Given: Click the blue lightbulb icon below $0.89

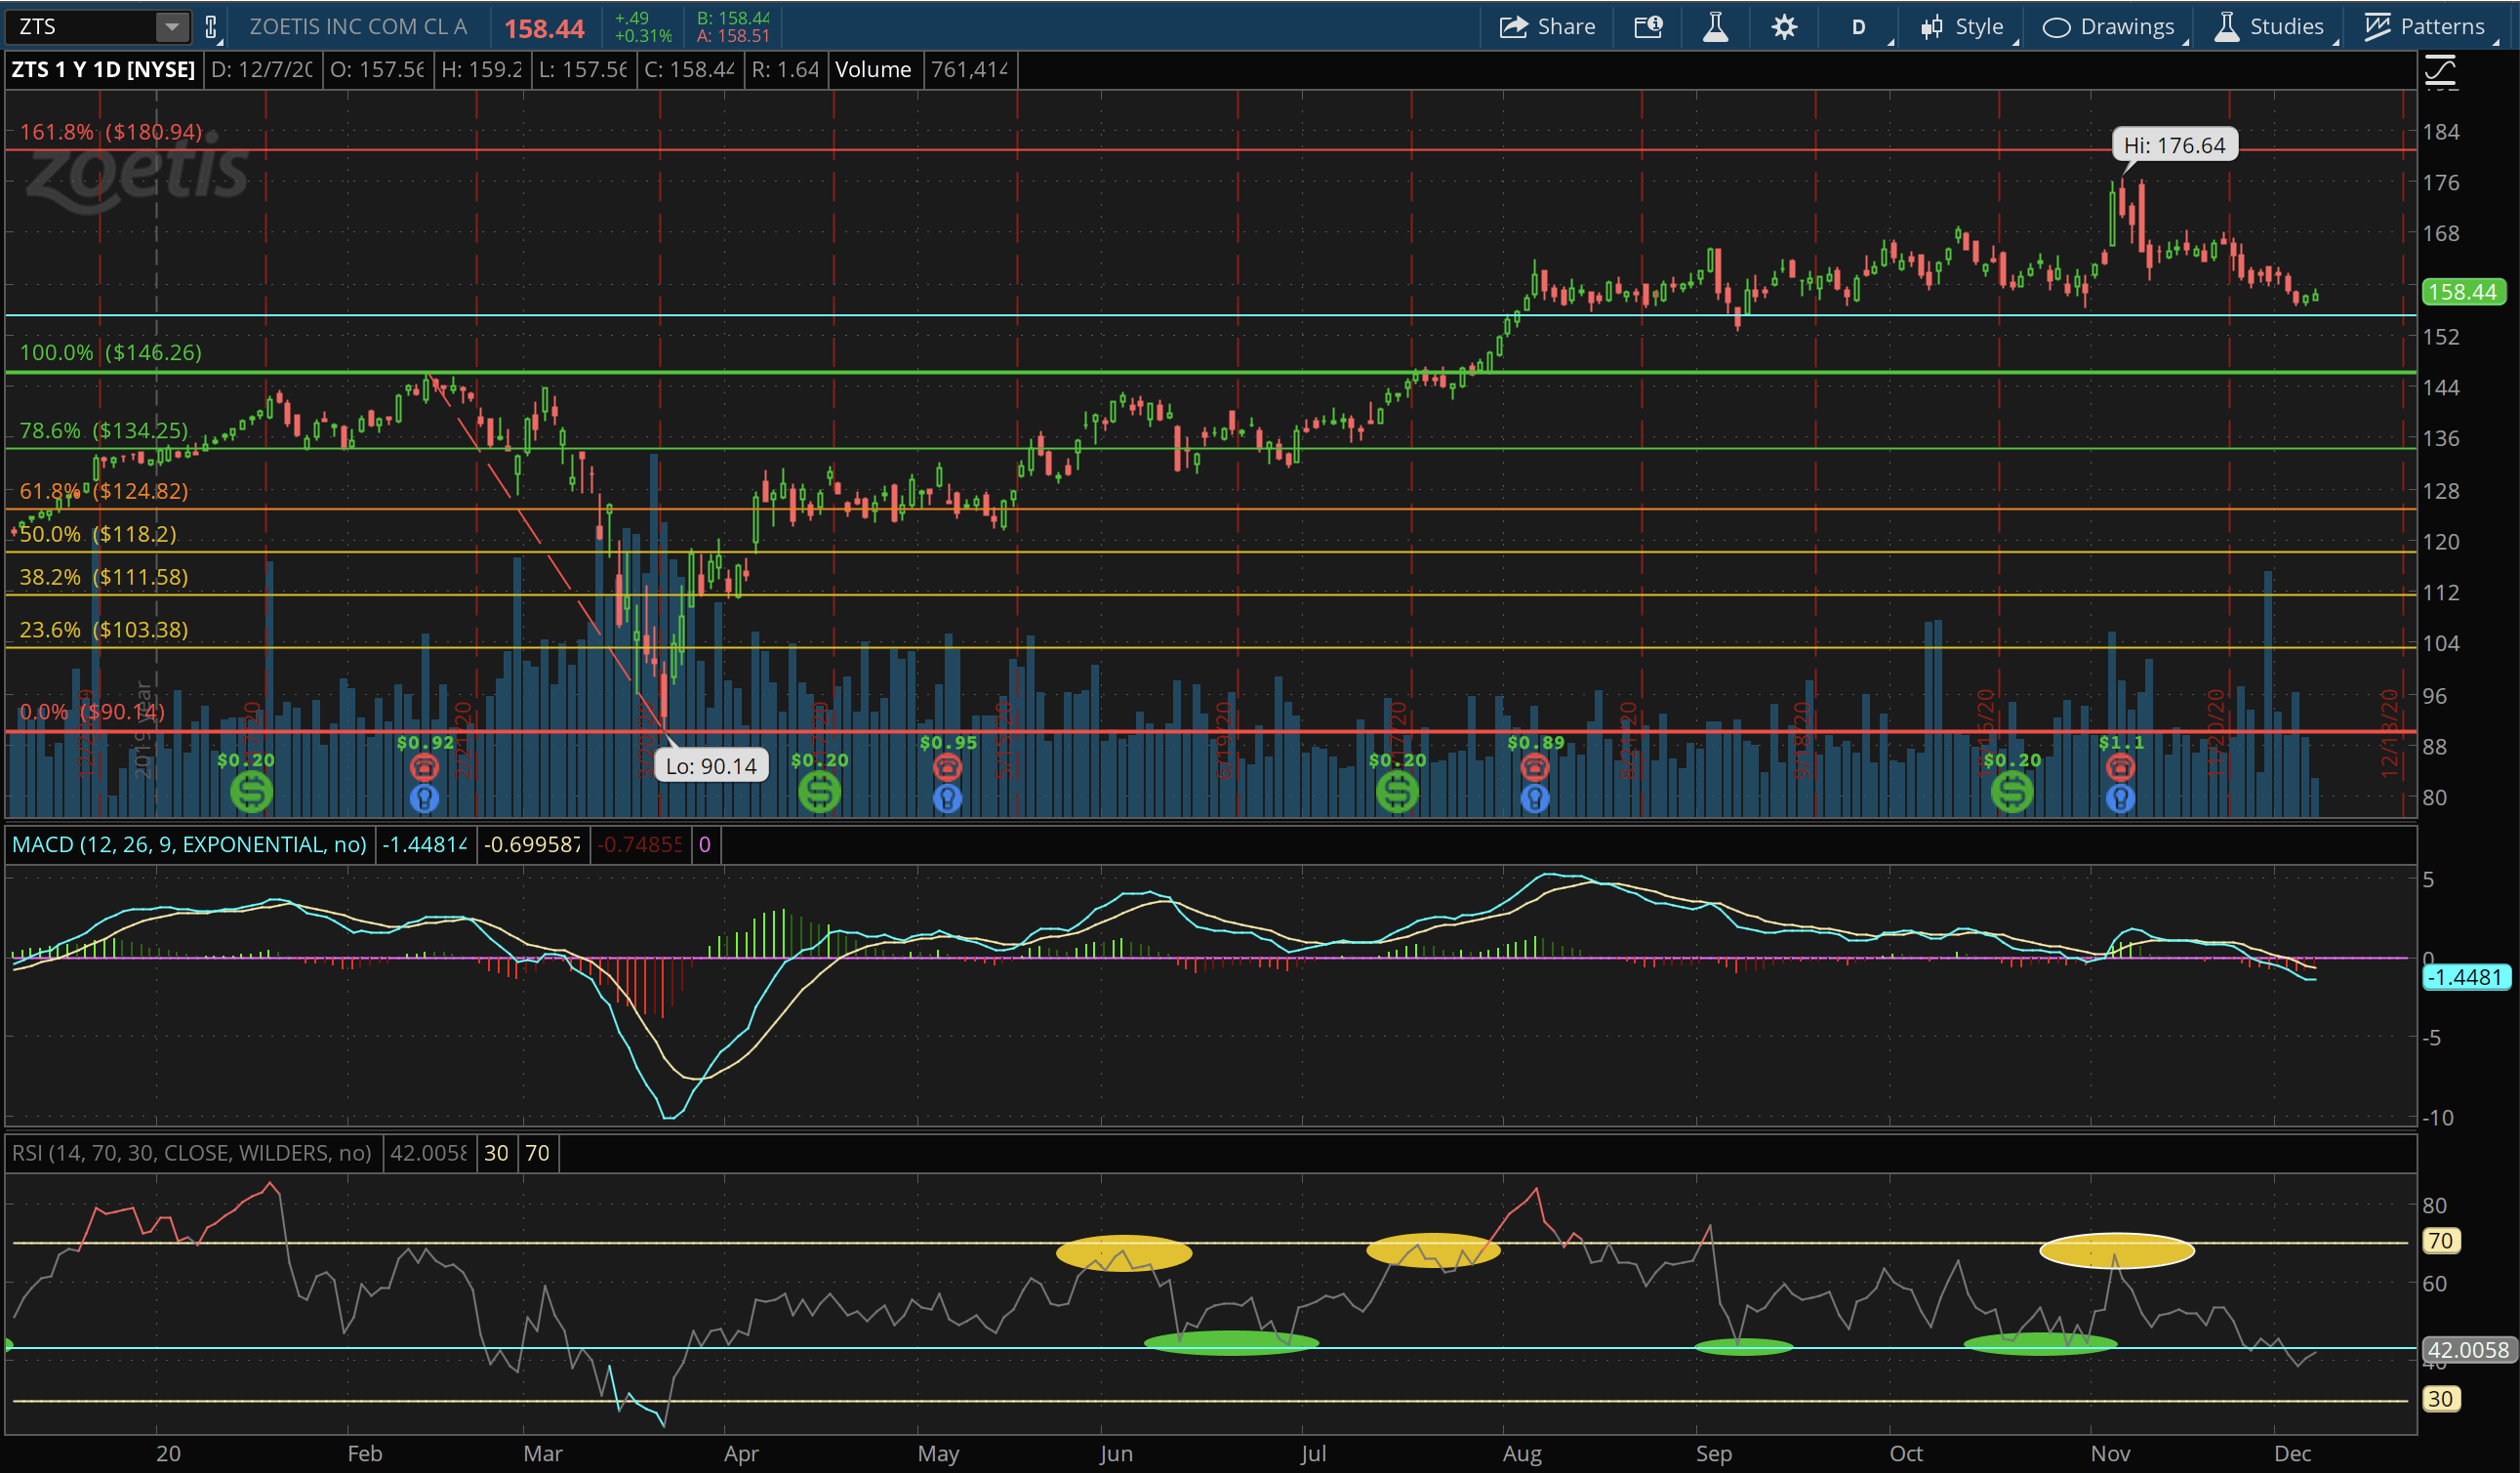Looking at the screenshot, I should point(1535,798).
